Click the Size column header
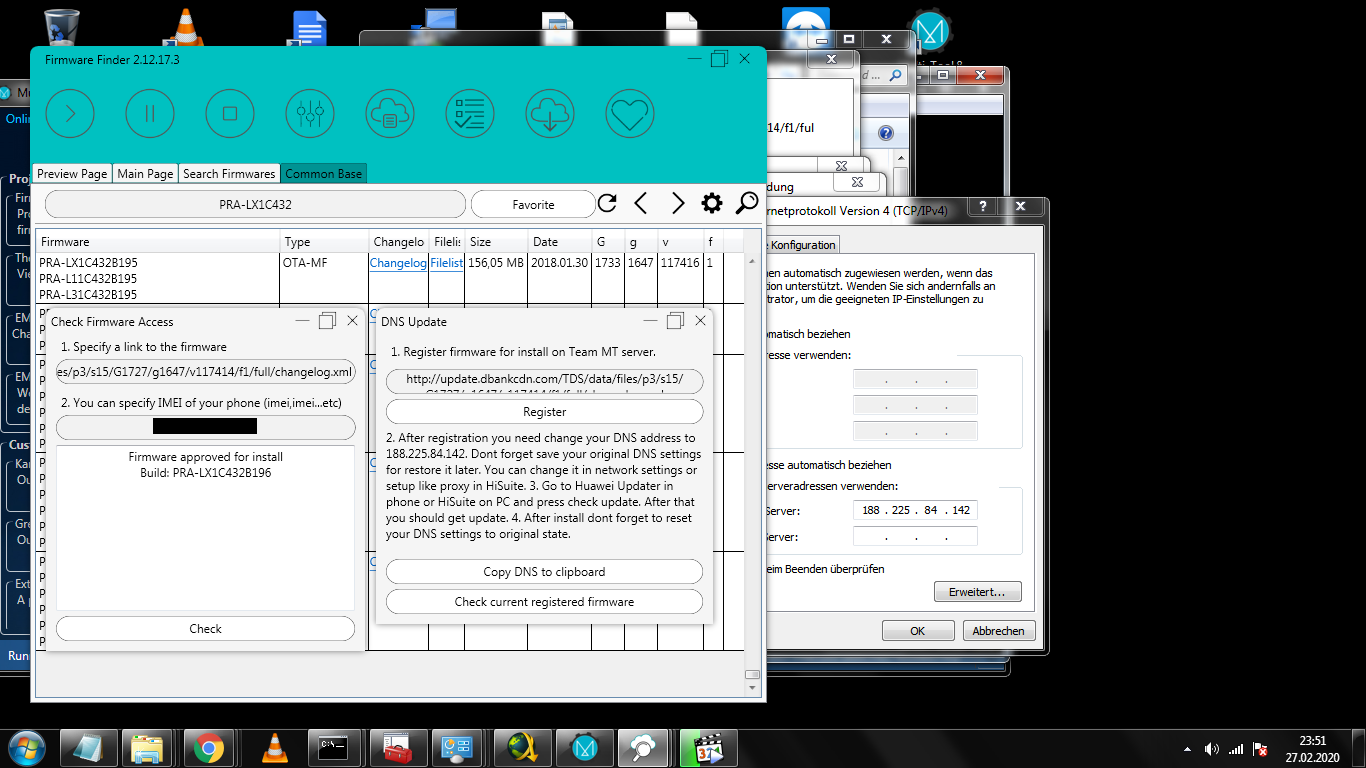This screenshot has width=1366, height=768. point(496,242)
